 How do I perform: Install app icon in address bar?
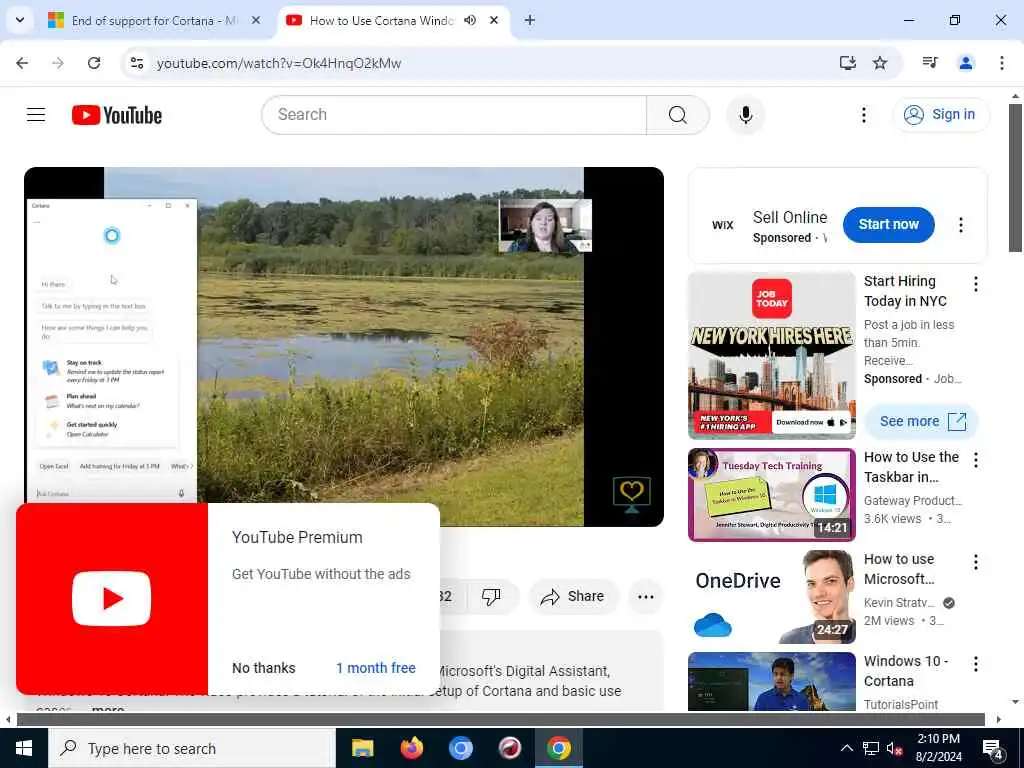[847, 63]
